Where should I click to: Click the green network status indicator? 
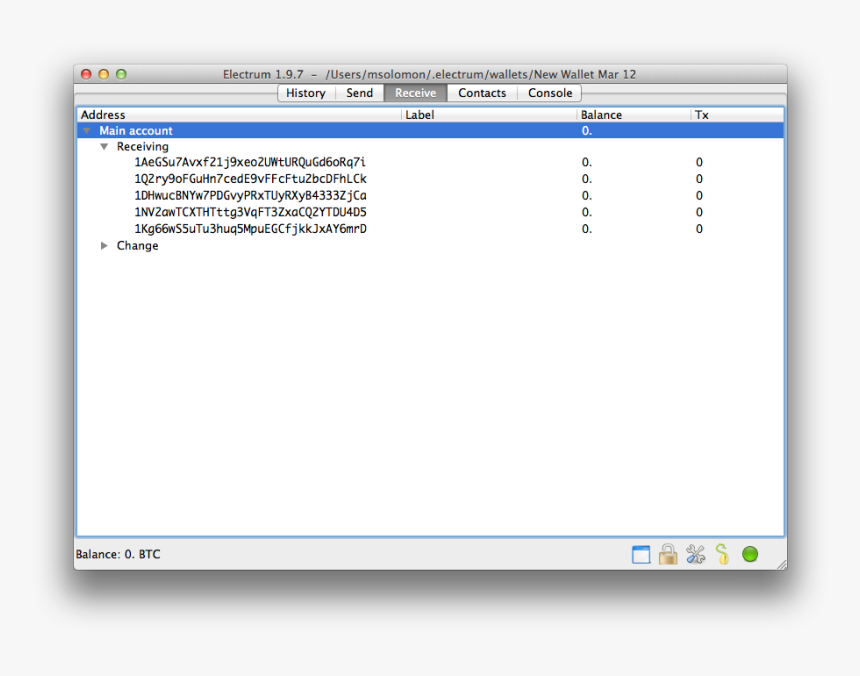[x=750, y=554]
